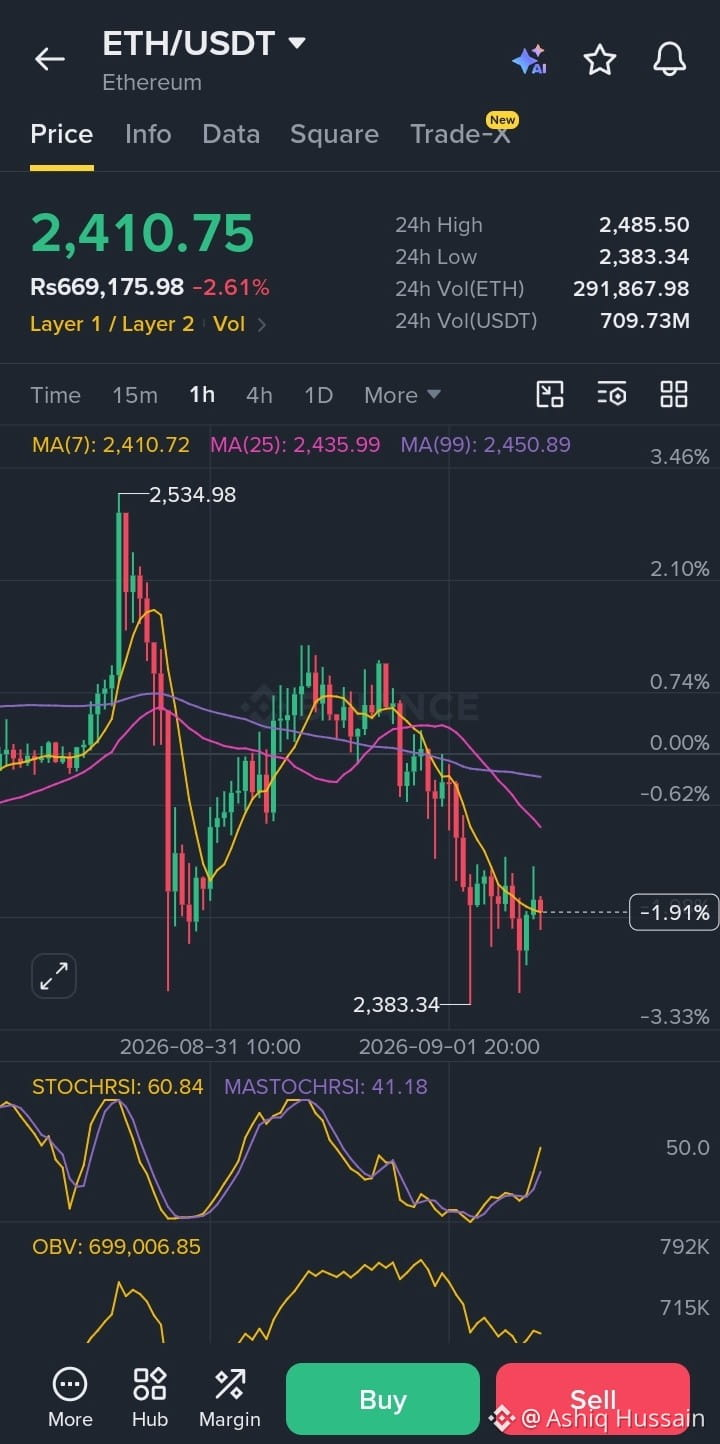
Task: Switch to the Info tab
Action: 148,134
